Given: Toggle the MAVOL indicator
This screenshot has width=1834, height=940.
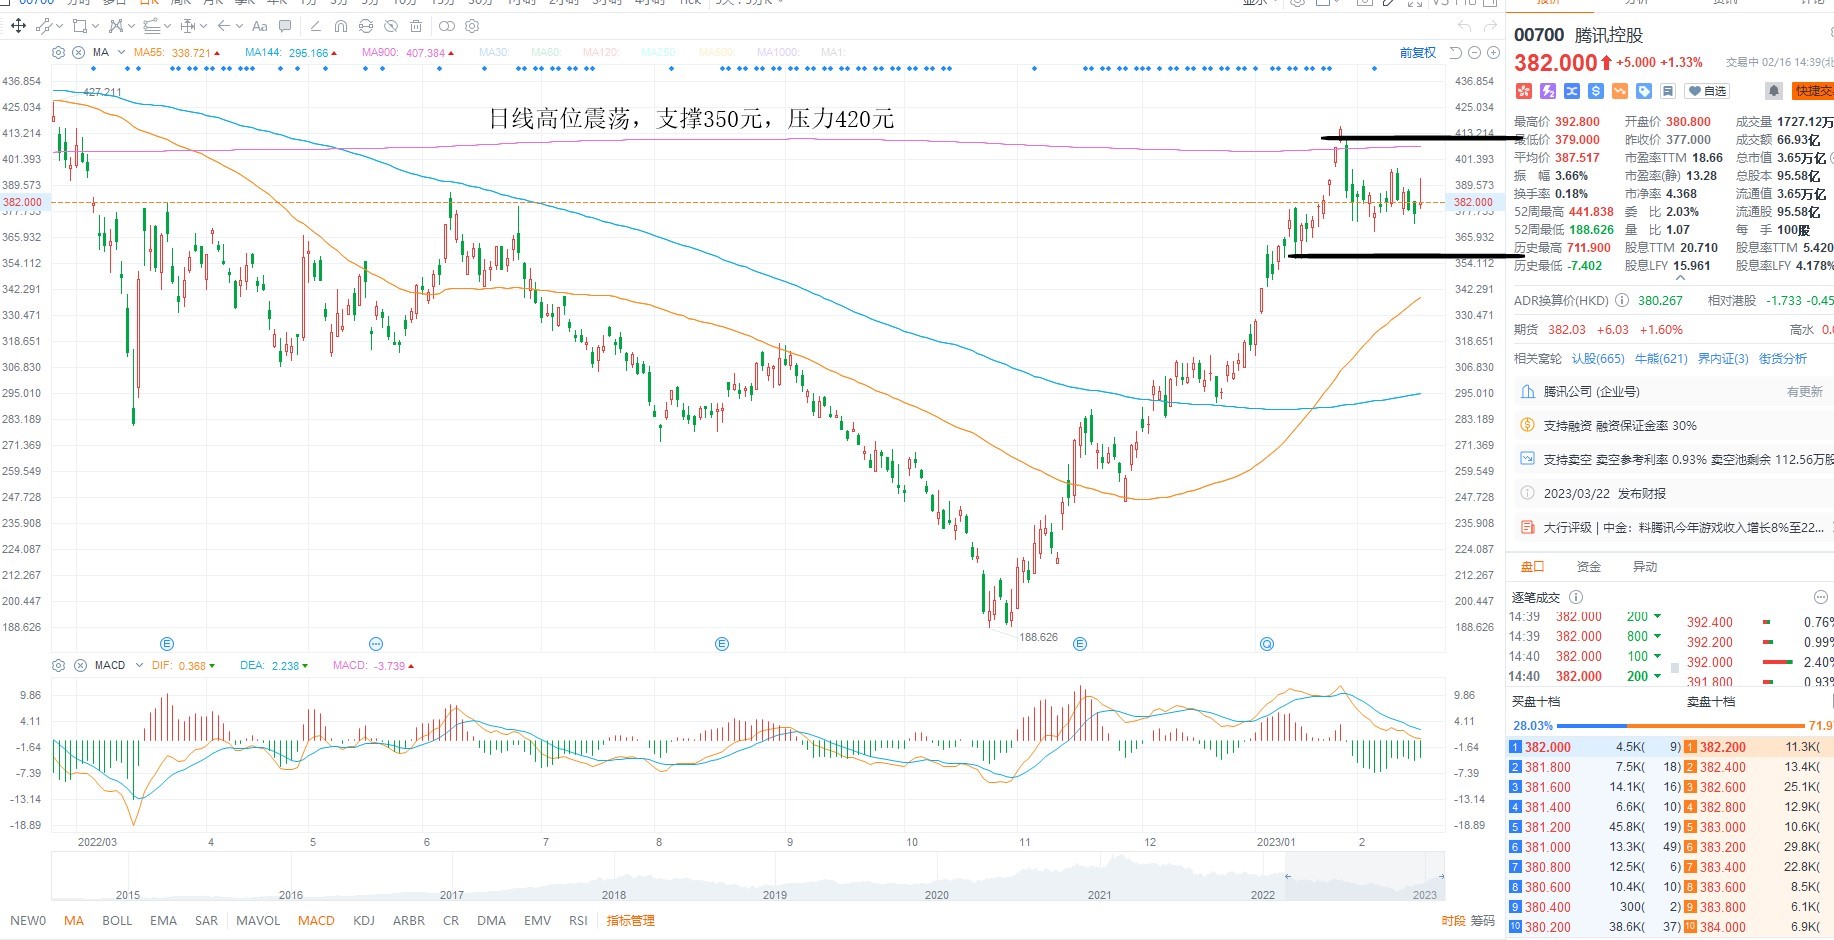Looking at the screenshot, I should [x=258, y=921].
